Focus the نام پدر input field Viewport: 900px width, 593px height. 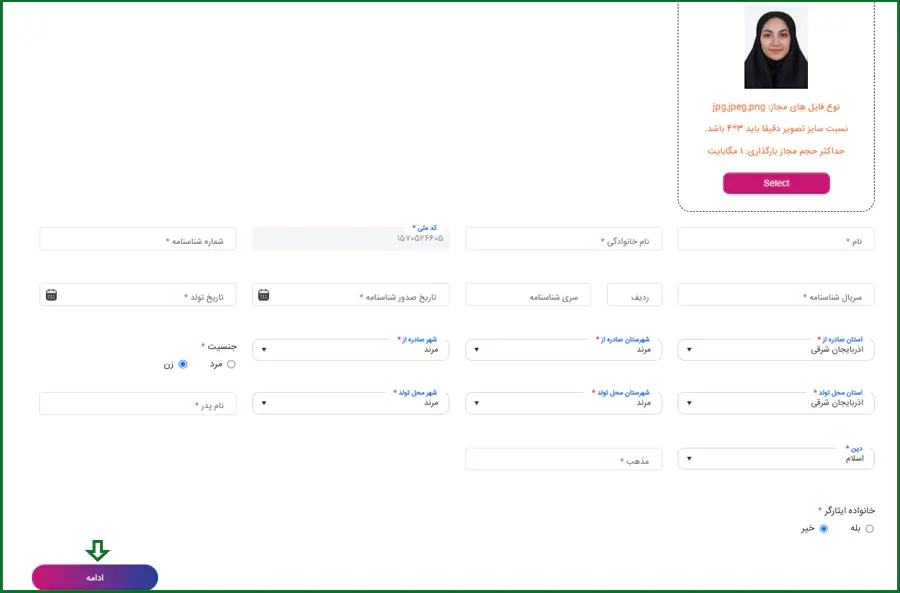(138, 404)
